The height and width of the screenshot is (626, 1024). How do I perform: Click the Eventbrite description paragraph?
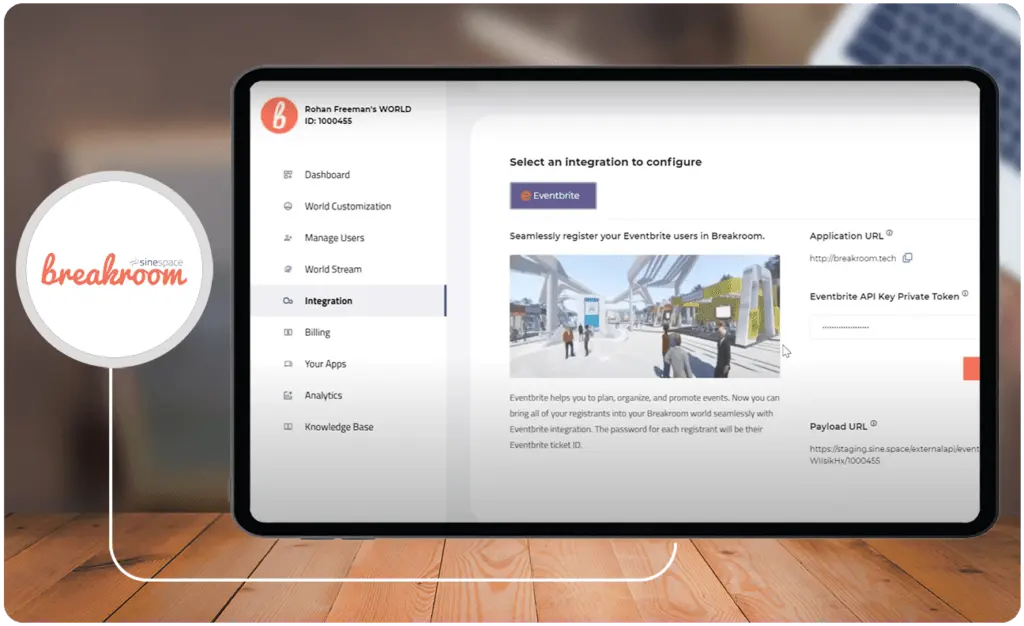pyautogui.click(x=644, y=421)
